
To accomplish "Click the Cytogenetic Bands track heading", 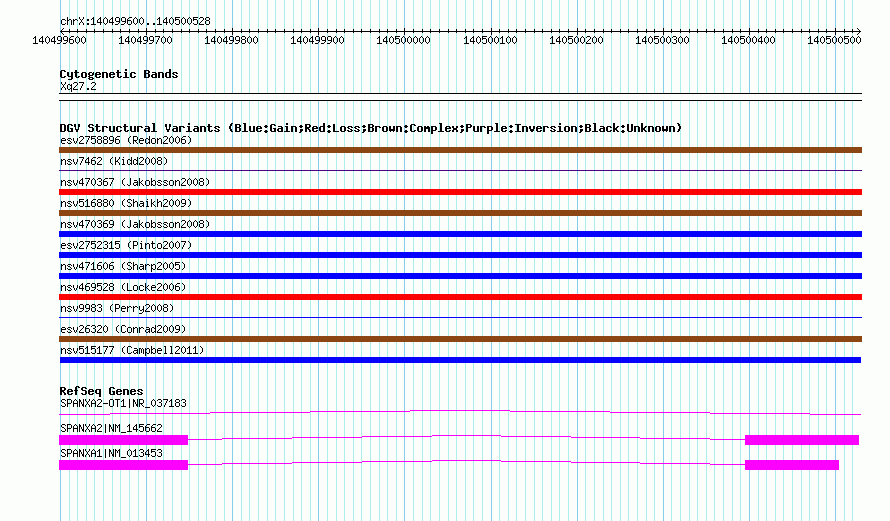I will [119, 74].
